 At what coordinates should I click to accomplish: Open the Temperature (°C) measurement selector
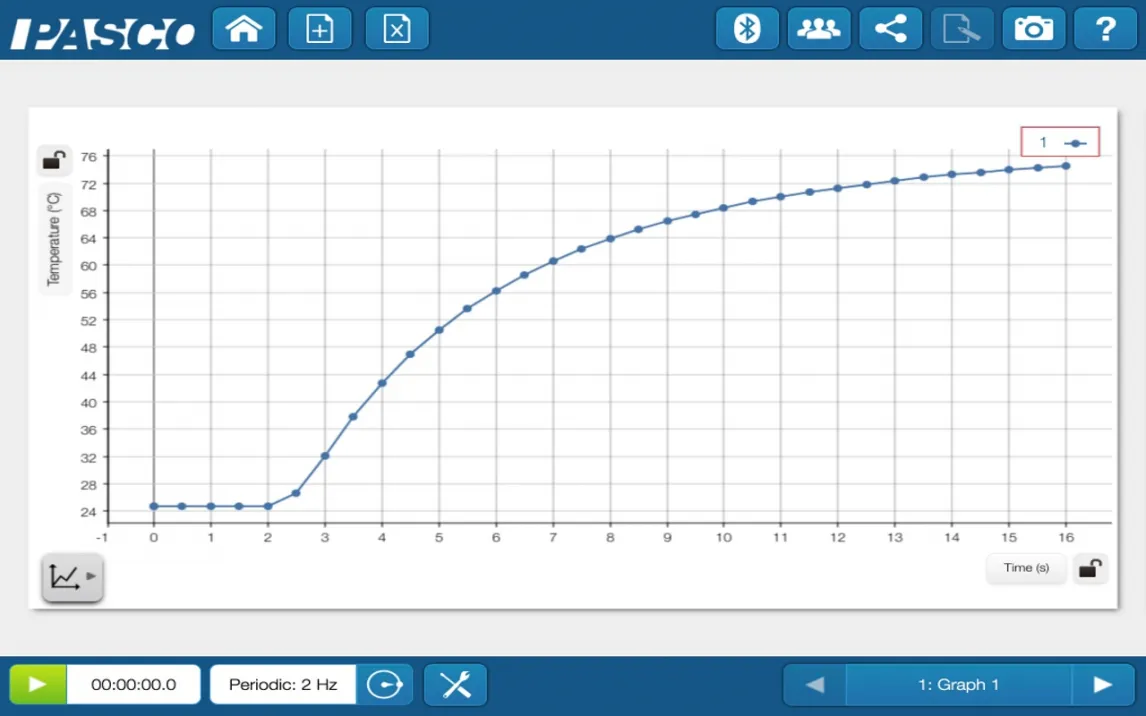point(54,238)
